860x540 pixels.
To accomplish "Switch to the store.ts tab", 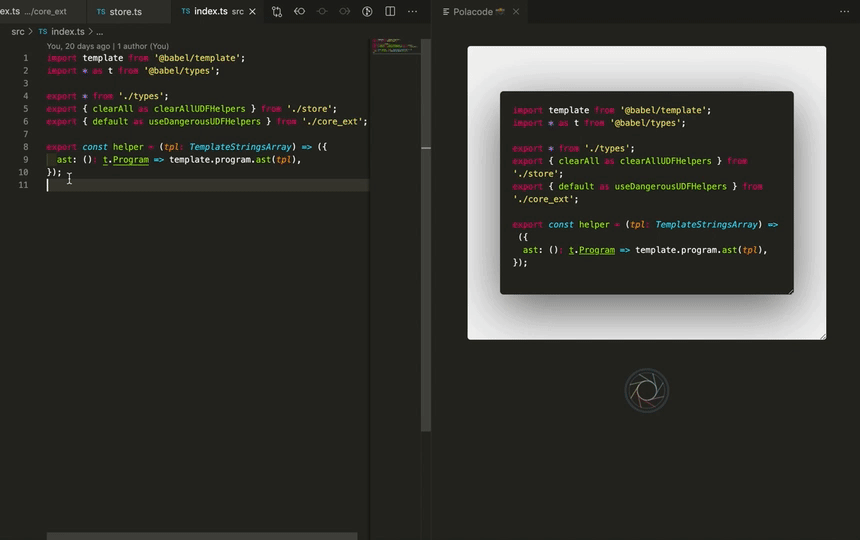I will pyautogui.click(x=125, y=12).
